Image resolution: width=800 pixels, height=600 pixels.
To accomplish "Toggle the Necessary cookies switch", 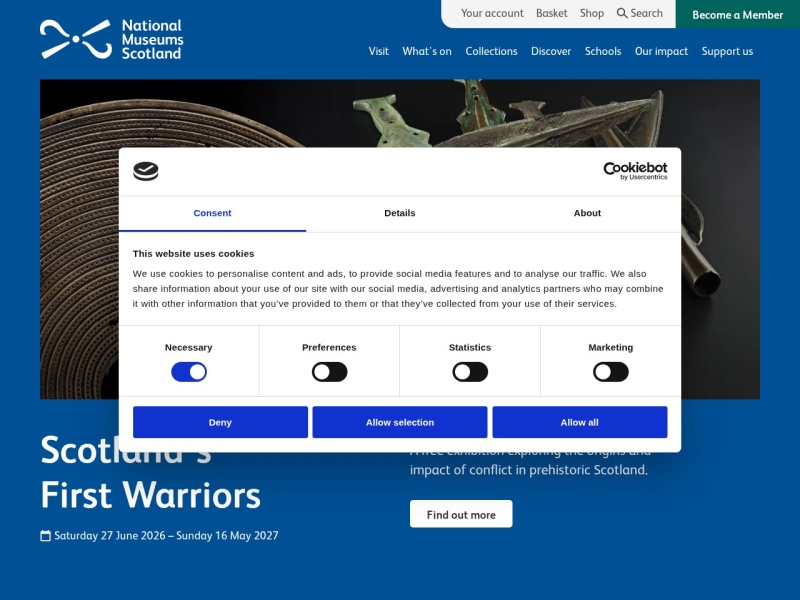I will point(189,372).
